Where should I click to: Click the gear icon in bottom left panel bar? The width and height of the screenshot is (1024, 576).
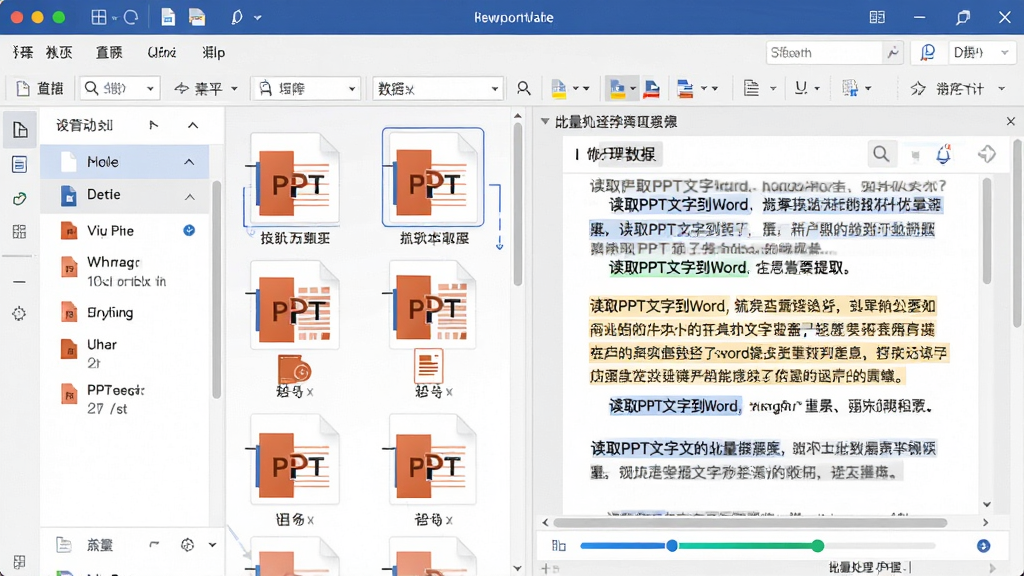[x=187, y=545]
